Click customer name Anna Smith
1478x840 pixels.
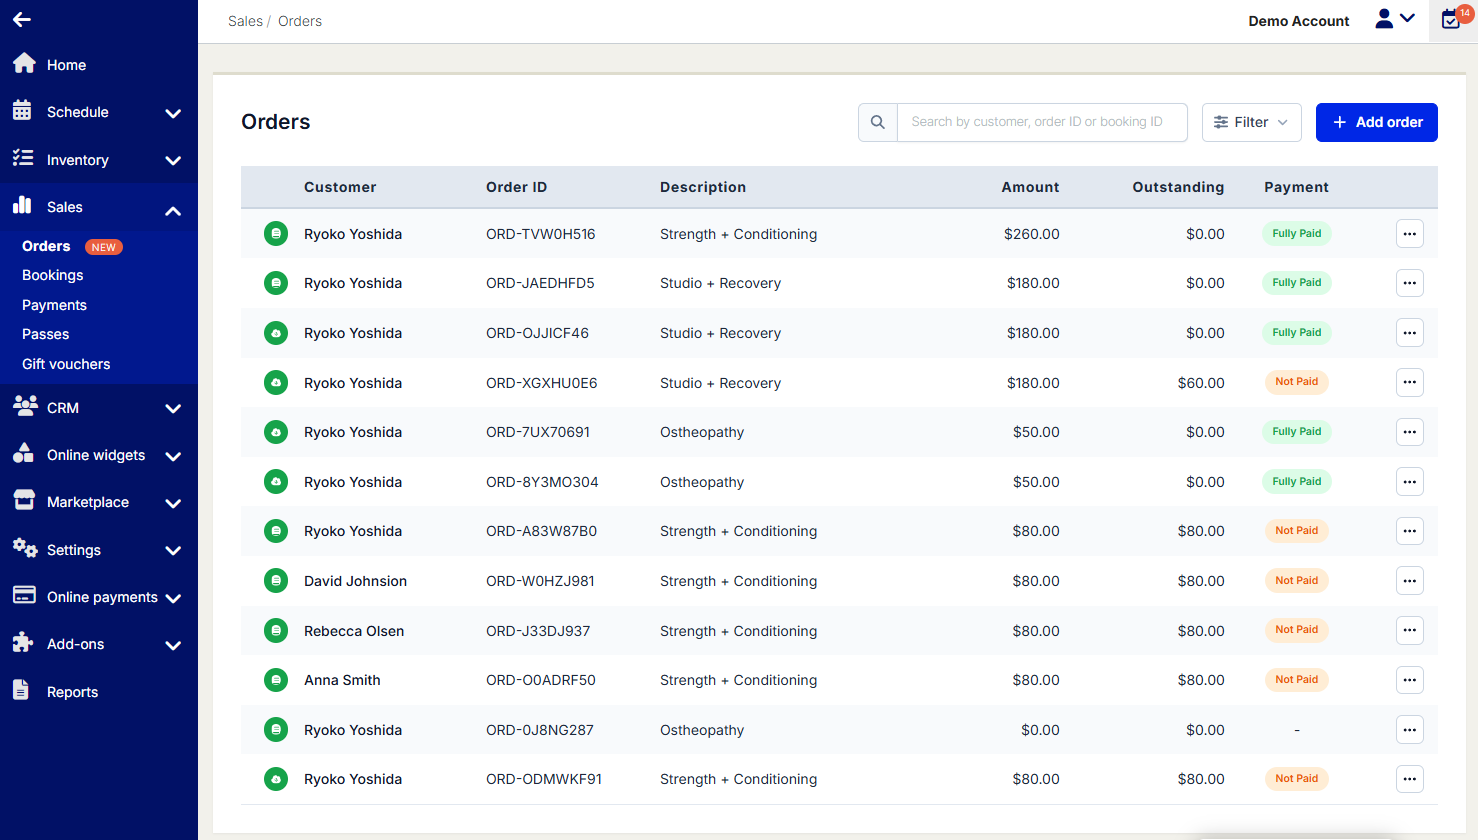point(342,680)
